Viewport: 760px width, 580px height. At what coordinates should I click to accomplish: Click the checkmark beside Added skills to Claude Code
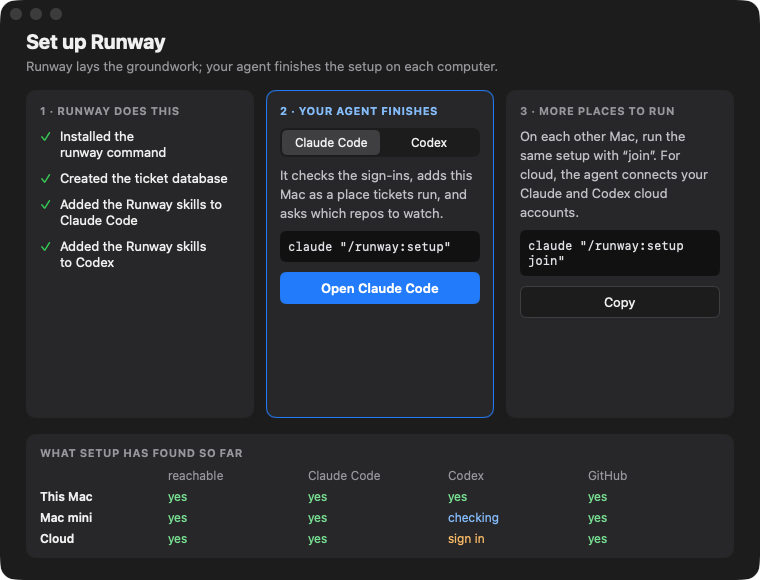point(46,204)
